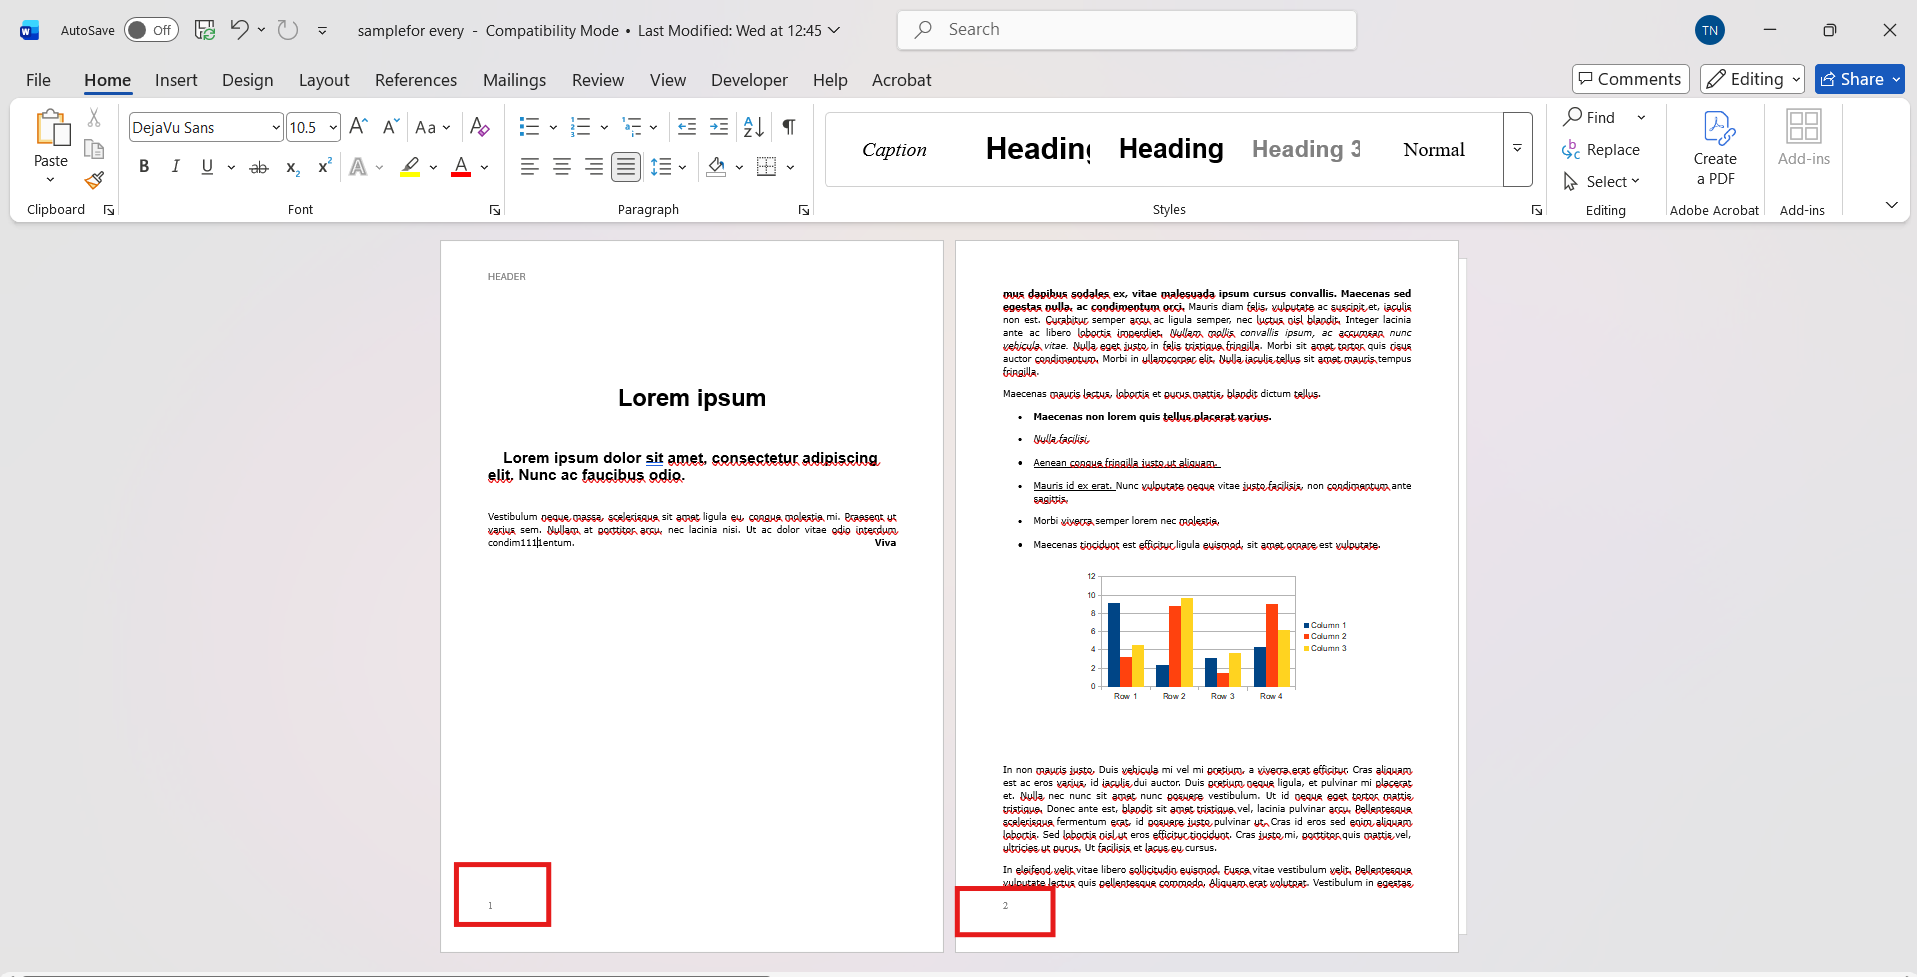
Task: Expand the Styles gallery
Action: point(1517,149)
